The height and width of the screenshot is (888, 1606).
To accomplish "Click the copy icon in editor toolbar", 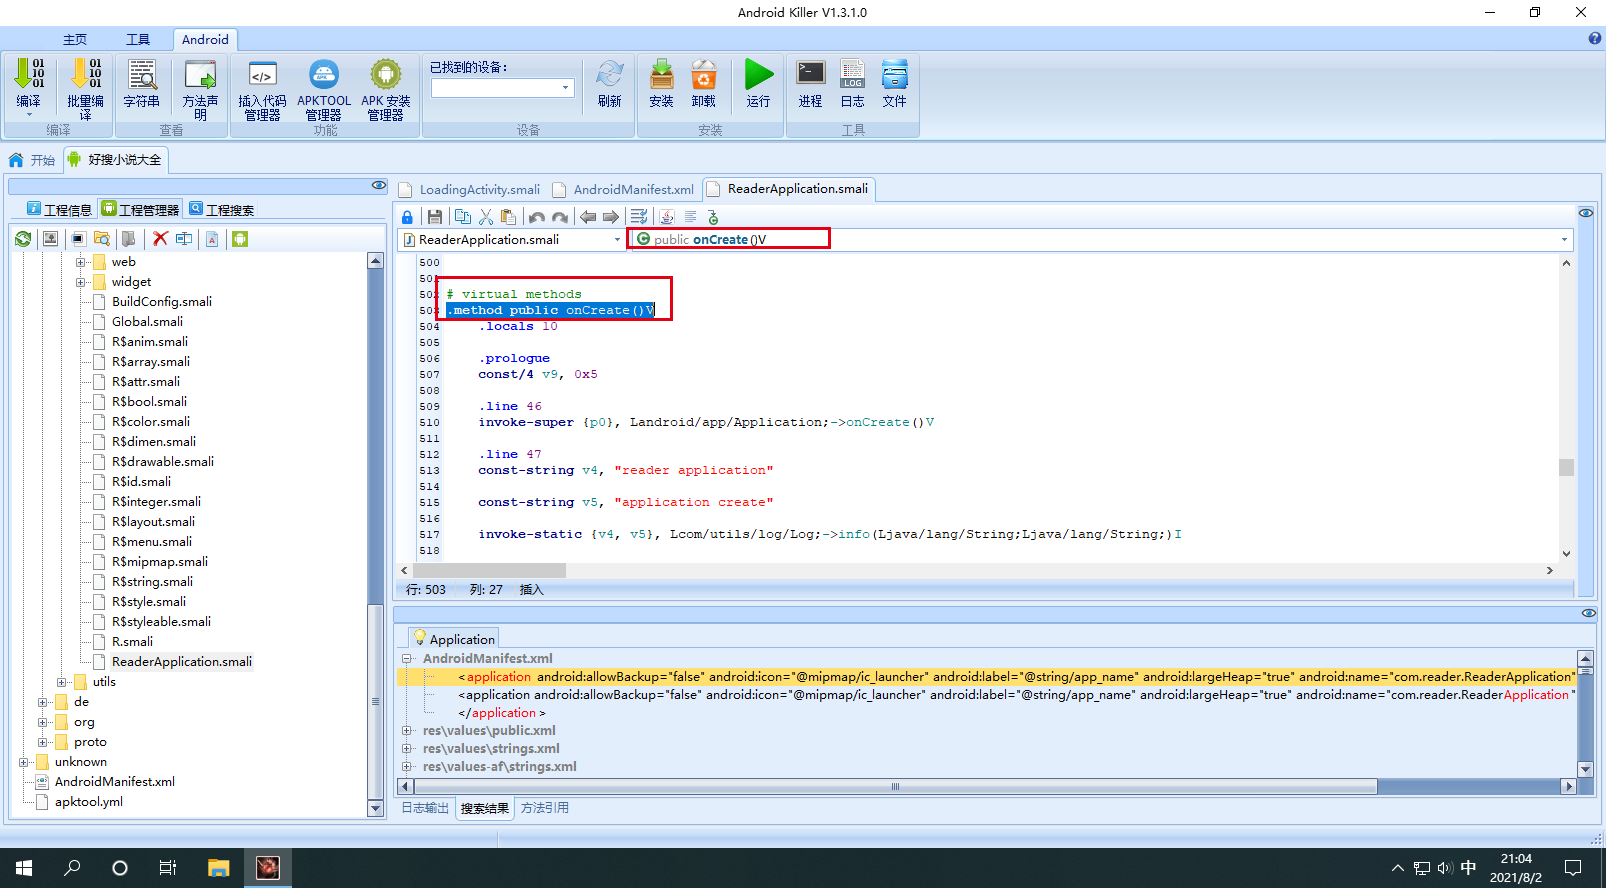I will pyautogui.click(x=462, y=217).
